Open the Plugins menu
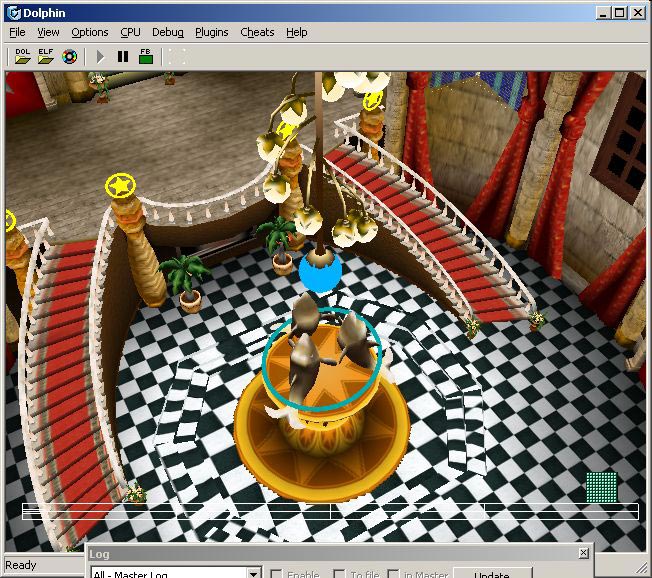The image size is (652, 578). [212, 32]
